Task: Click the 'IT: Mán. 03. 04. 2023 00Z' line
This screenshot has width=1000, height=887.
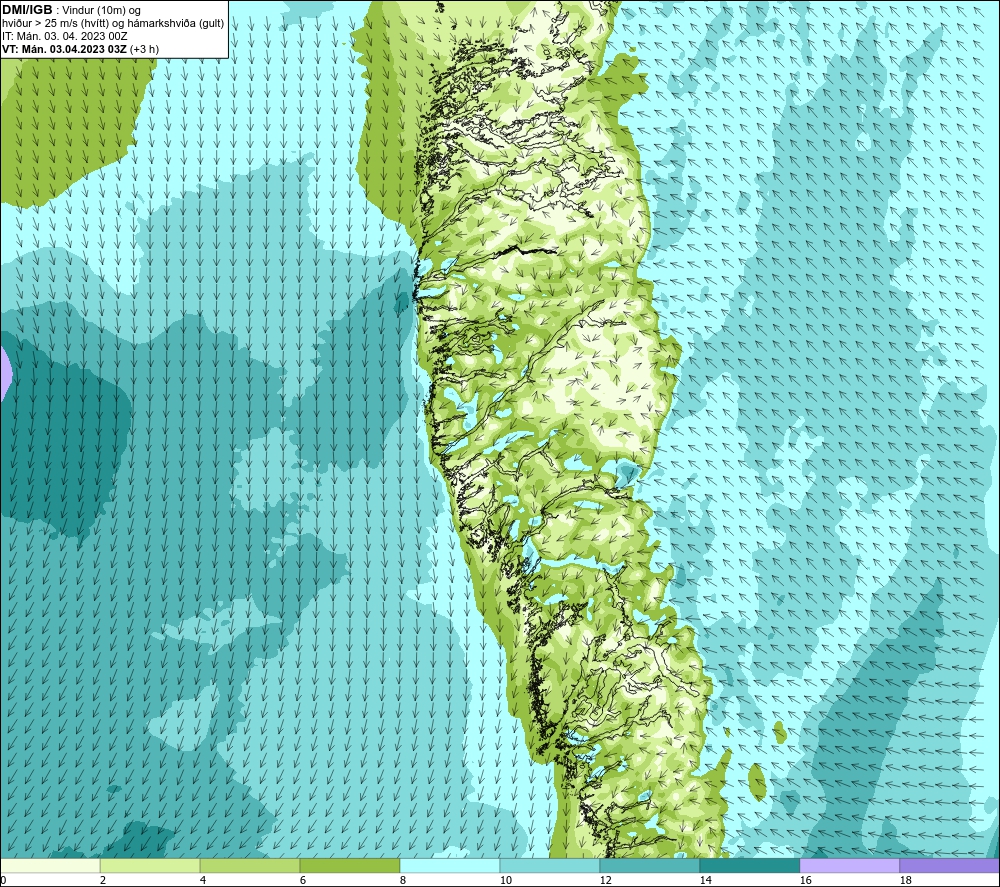Action: click(64, 36)
